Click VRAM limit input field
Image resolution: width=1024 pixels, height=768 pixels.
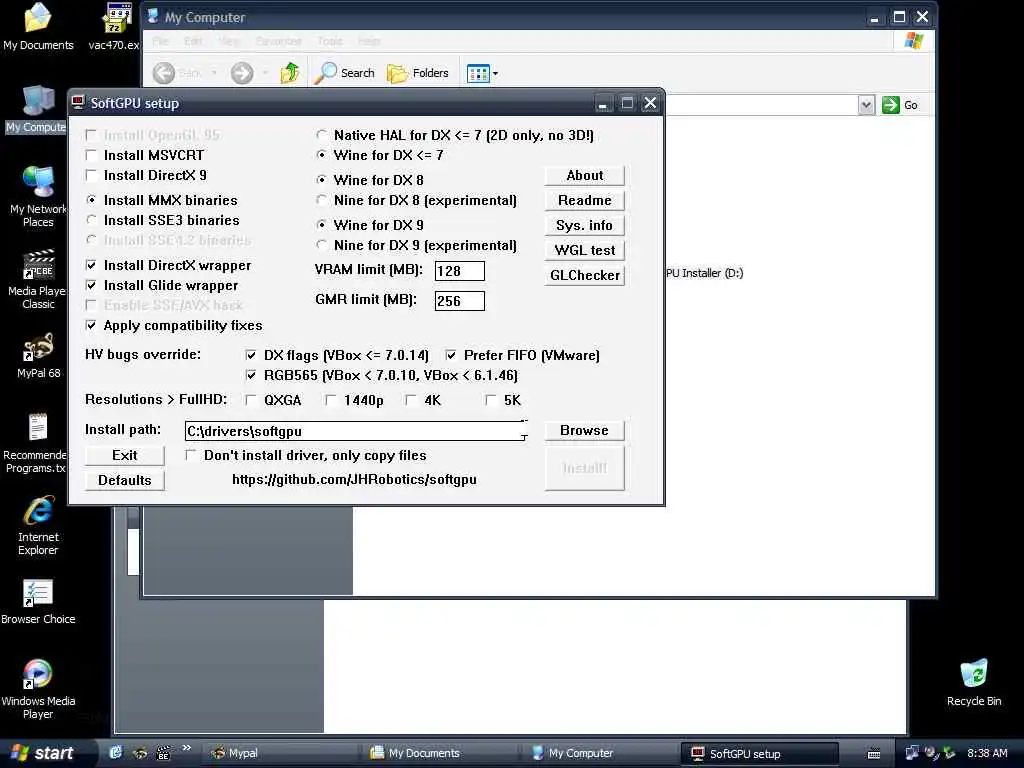tap(460, 271)
